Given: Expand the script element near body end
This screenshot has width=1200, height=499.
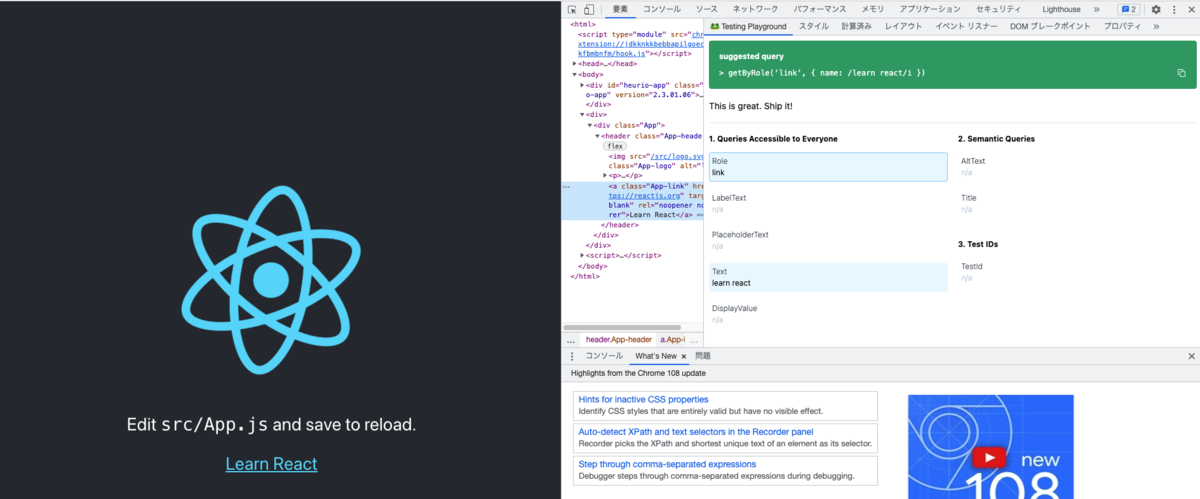Looking at the screenshot, I should point(582,255).
